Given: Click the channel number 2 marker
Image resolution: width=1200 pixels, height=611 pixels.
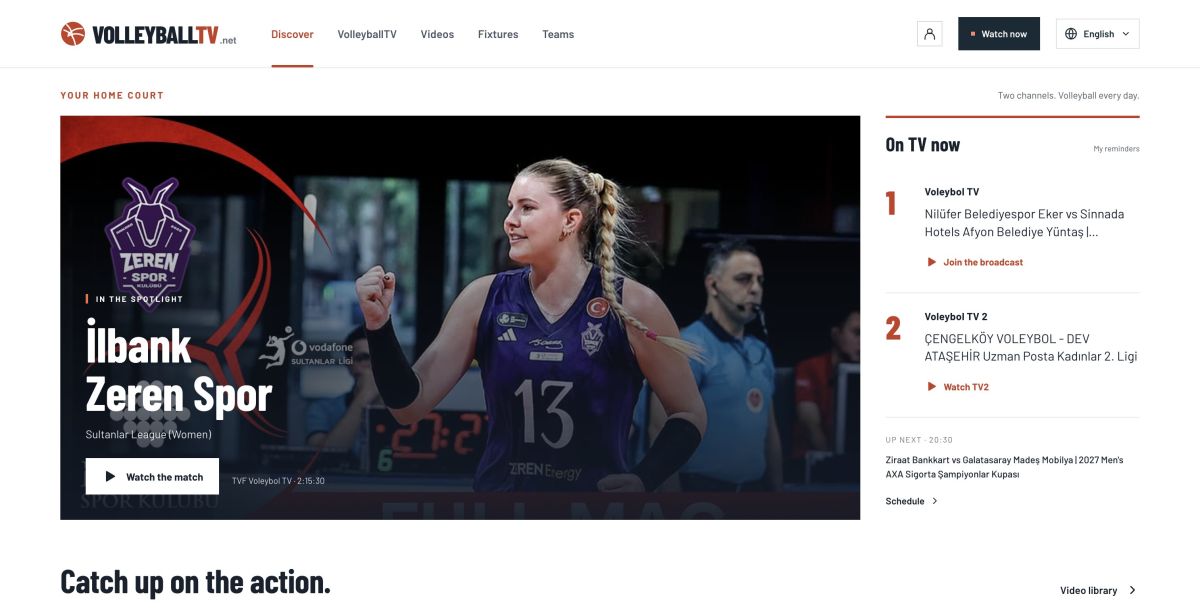Looking at the screenshot, I should [893, 328].
